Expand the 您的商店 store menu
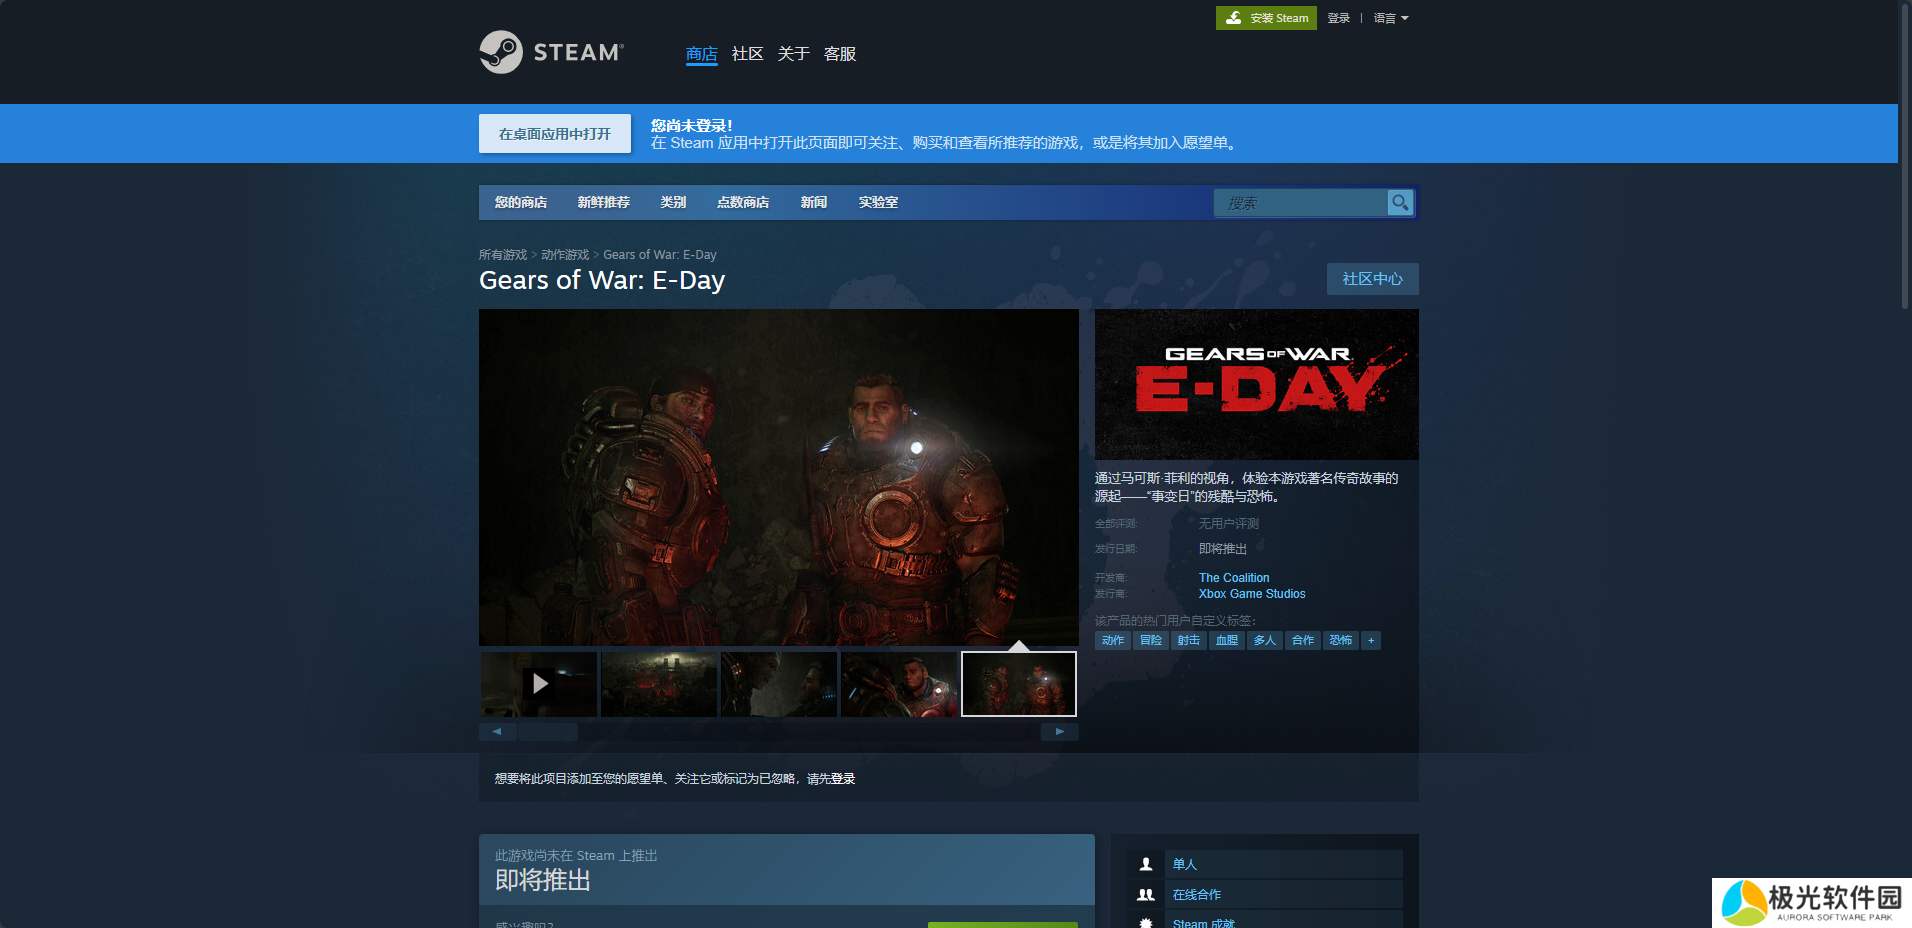Screen dimensions: 1912x928 [x=520, y=202]
